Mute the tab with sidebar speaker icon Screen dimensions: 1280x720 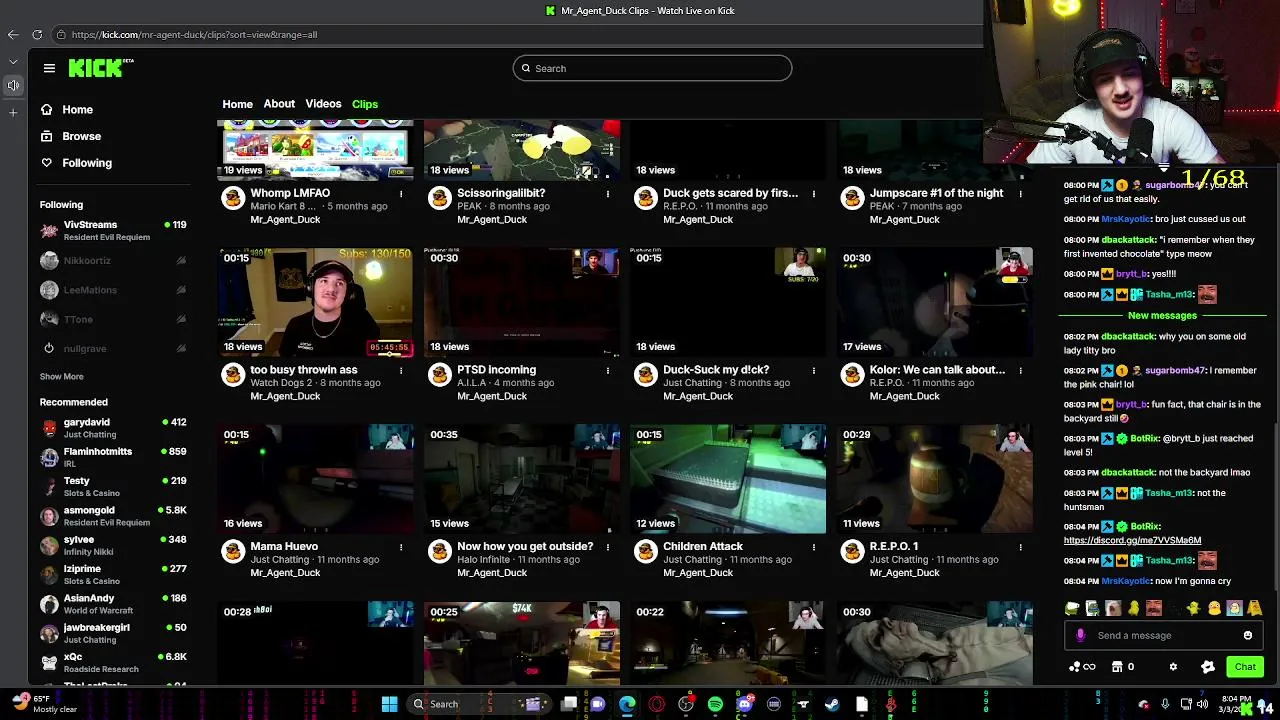13,85
